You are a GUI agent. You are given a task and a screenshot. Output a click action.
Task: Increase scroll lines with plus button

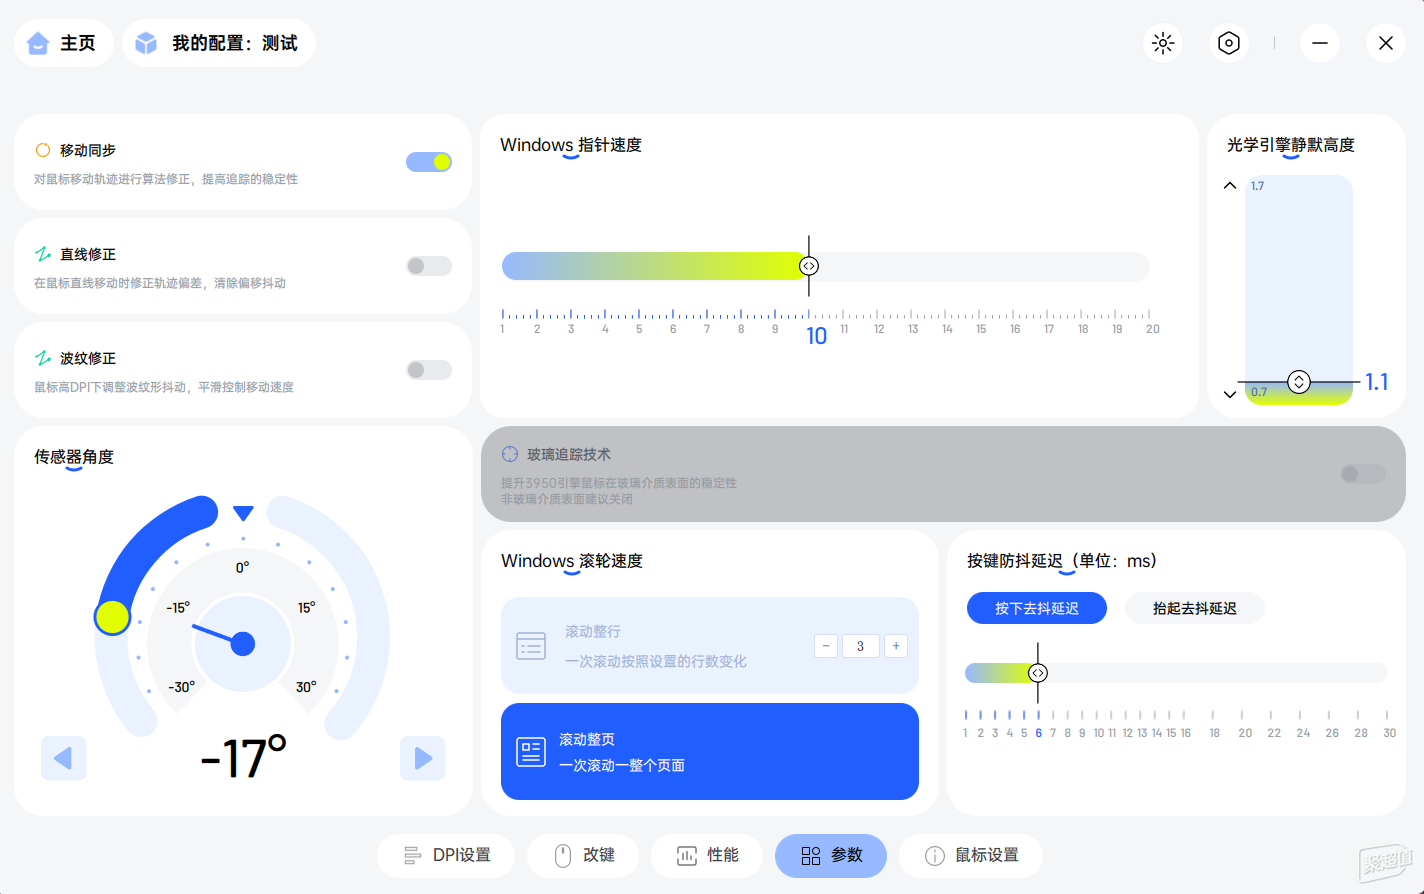[896, 646]
